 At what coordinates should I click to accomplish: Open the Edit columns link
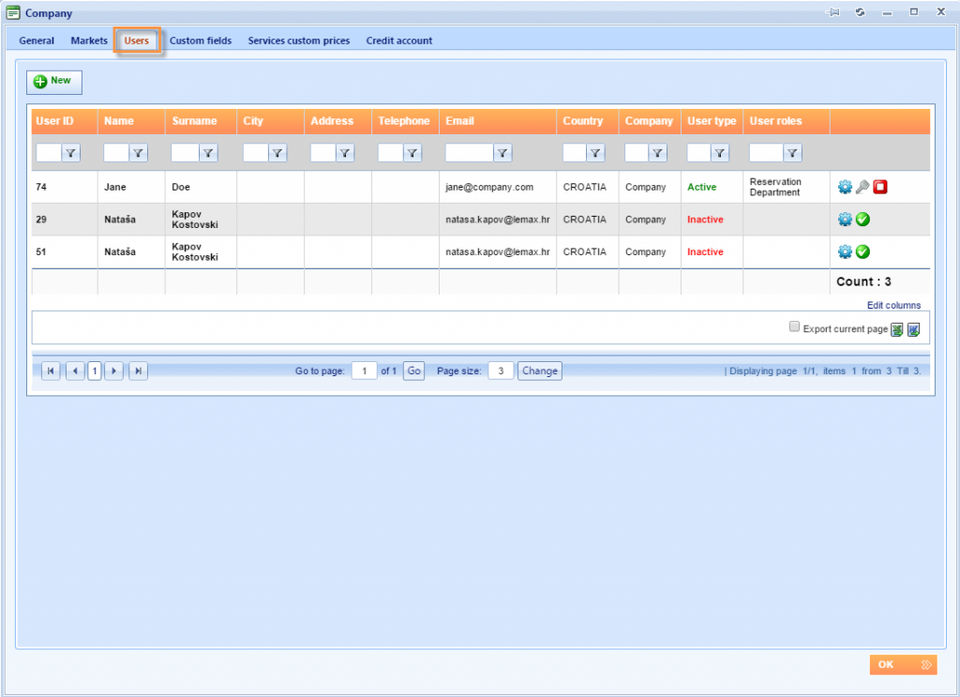[x=893, y=305]
